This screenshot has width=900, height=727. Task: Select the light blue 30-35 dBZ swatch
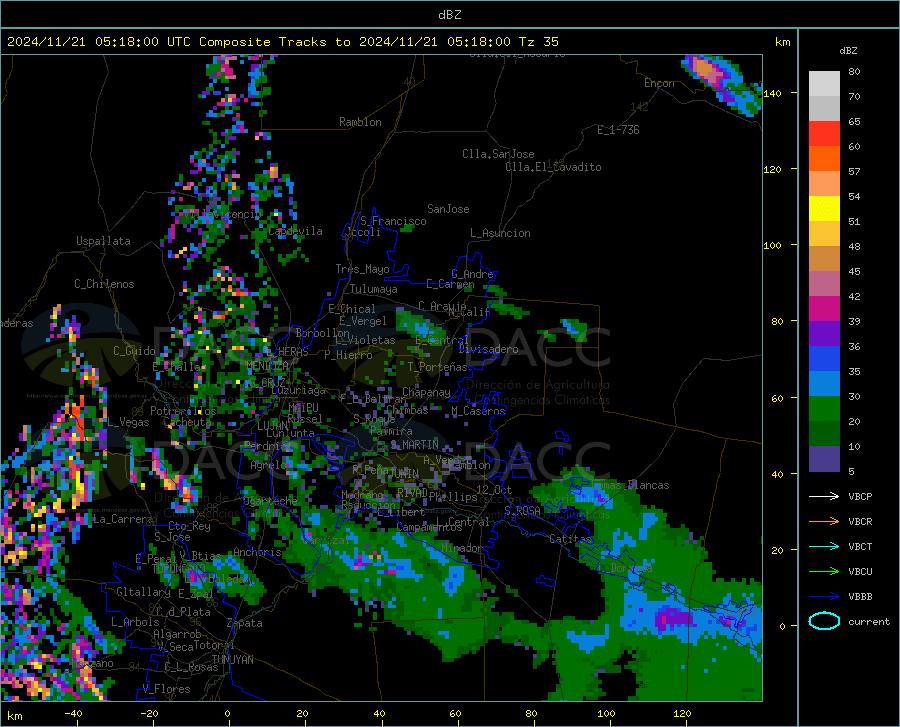(x=824, y=384)
